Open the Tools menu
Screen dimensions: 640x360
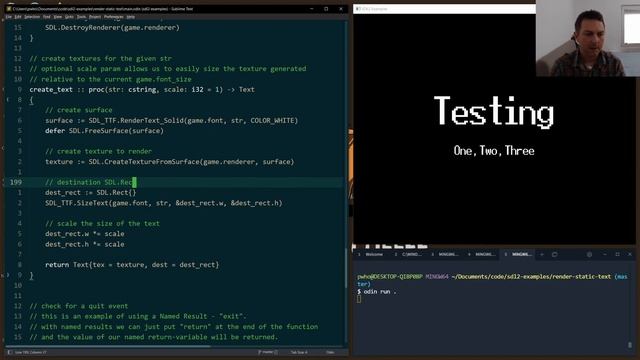click(81, 17)
